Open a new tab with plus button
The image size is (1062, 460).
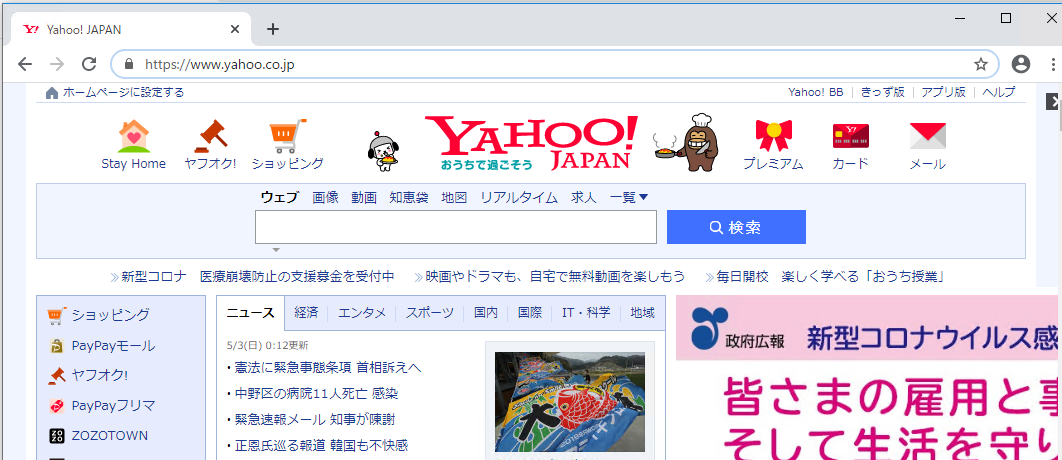pyautogui.click(x=272, y=29)
